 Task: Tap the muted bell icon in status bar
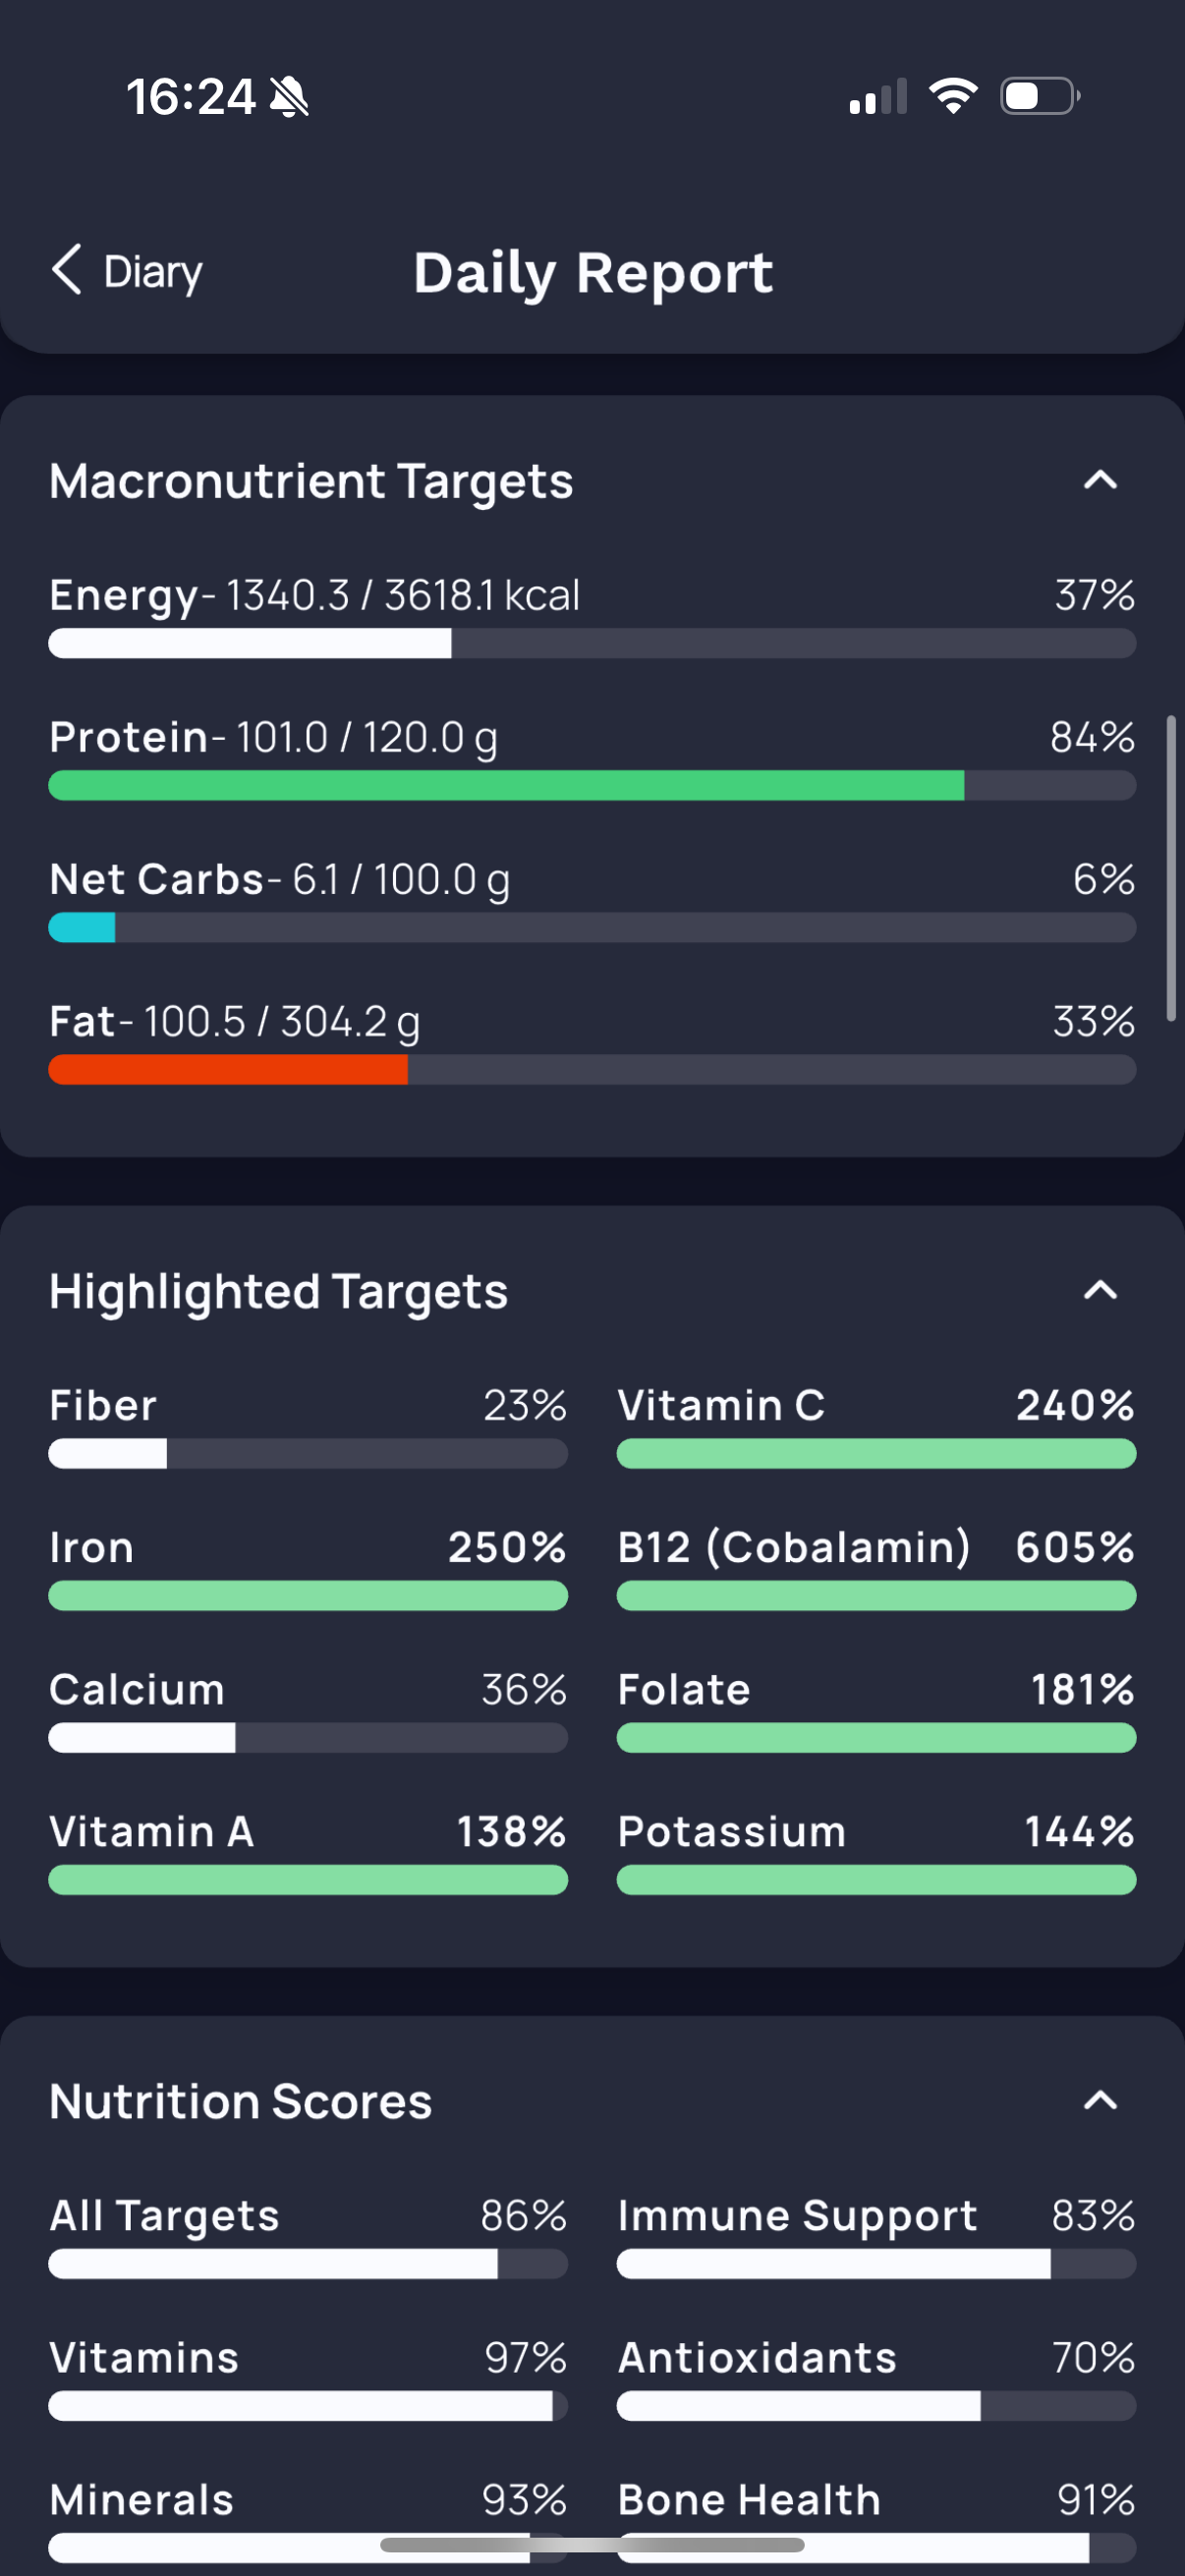[x=290, y=97]
